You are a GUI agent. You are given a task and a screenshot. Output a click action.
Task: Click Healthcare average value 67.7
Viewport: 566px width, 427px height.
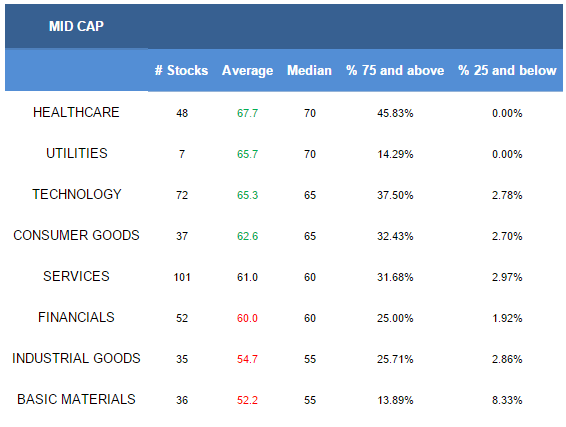(247, 113)
